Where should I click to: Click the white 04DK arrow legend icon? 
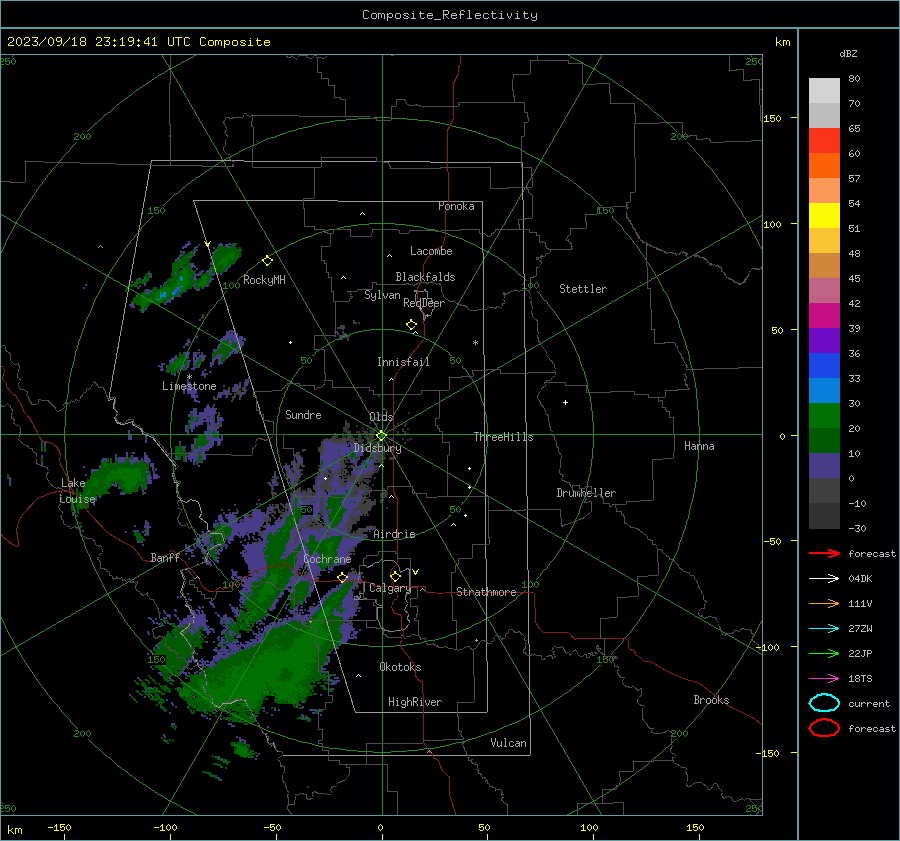coord(824,578)
